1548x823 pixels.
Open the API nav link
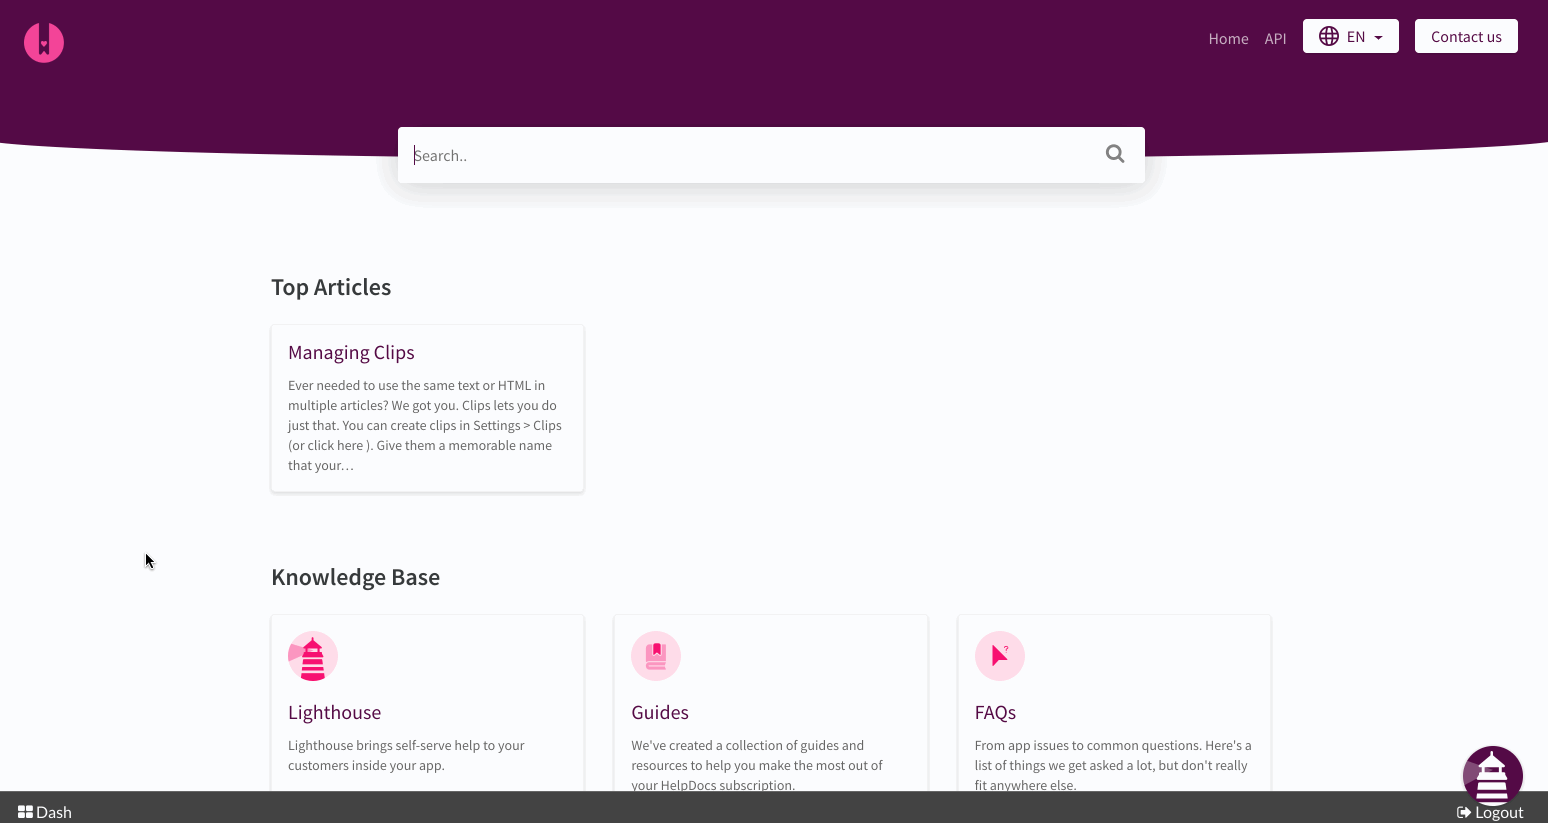tap(1275, 38)
